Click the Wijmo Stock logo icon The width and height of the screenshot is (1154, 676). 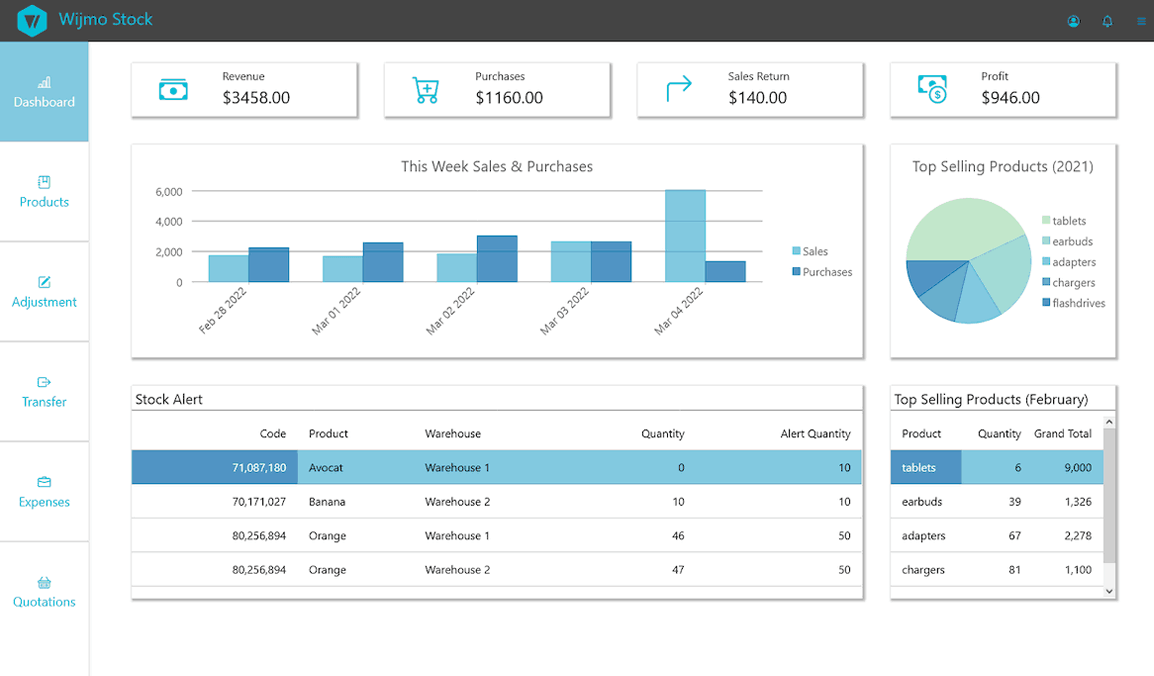(32, 20)
